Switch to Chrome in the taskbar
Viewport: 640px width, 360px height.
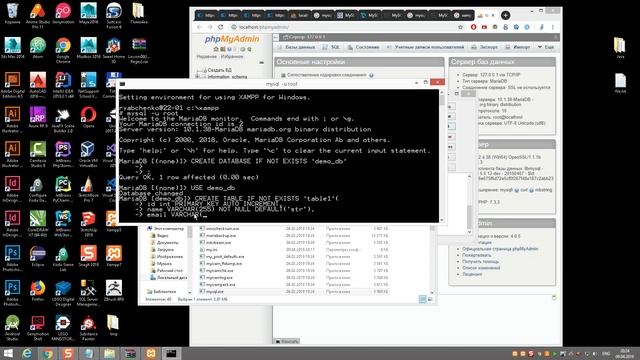pyautogui.click(x=48, y=353)
